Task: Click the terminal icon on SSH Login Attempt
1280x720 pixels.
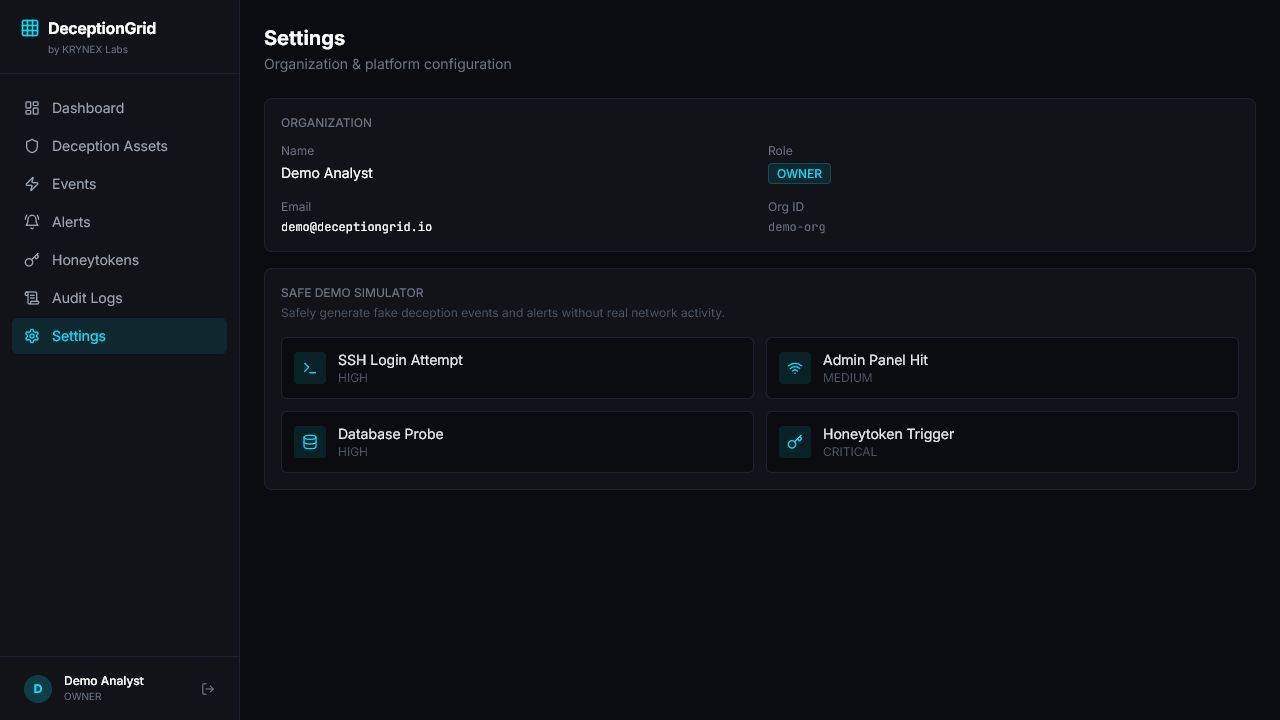Action: click(x=310, y=368)
